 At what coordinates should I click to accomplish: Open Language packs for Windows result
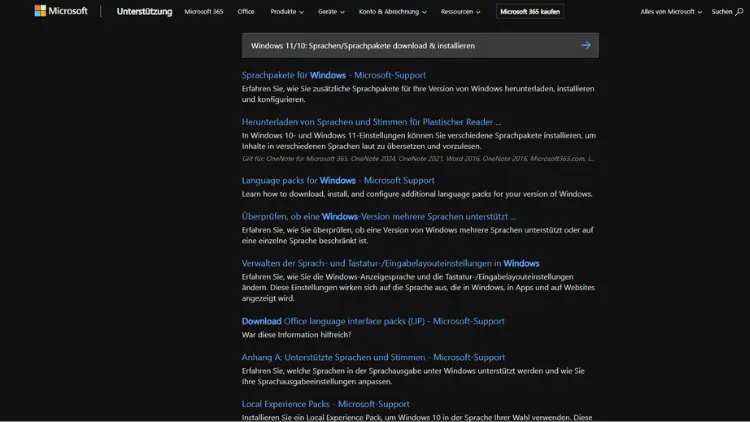338,180
